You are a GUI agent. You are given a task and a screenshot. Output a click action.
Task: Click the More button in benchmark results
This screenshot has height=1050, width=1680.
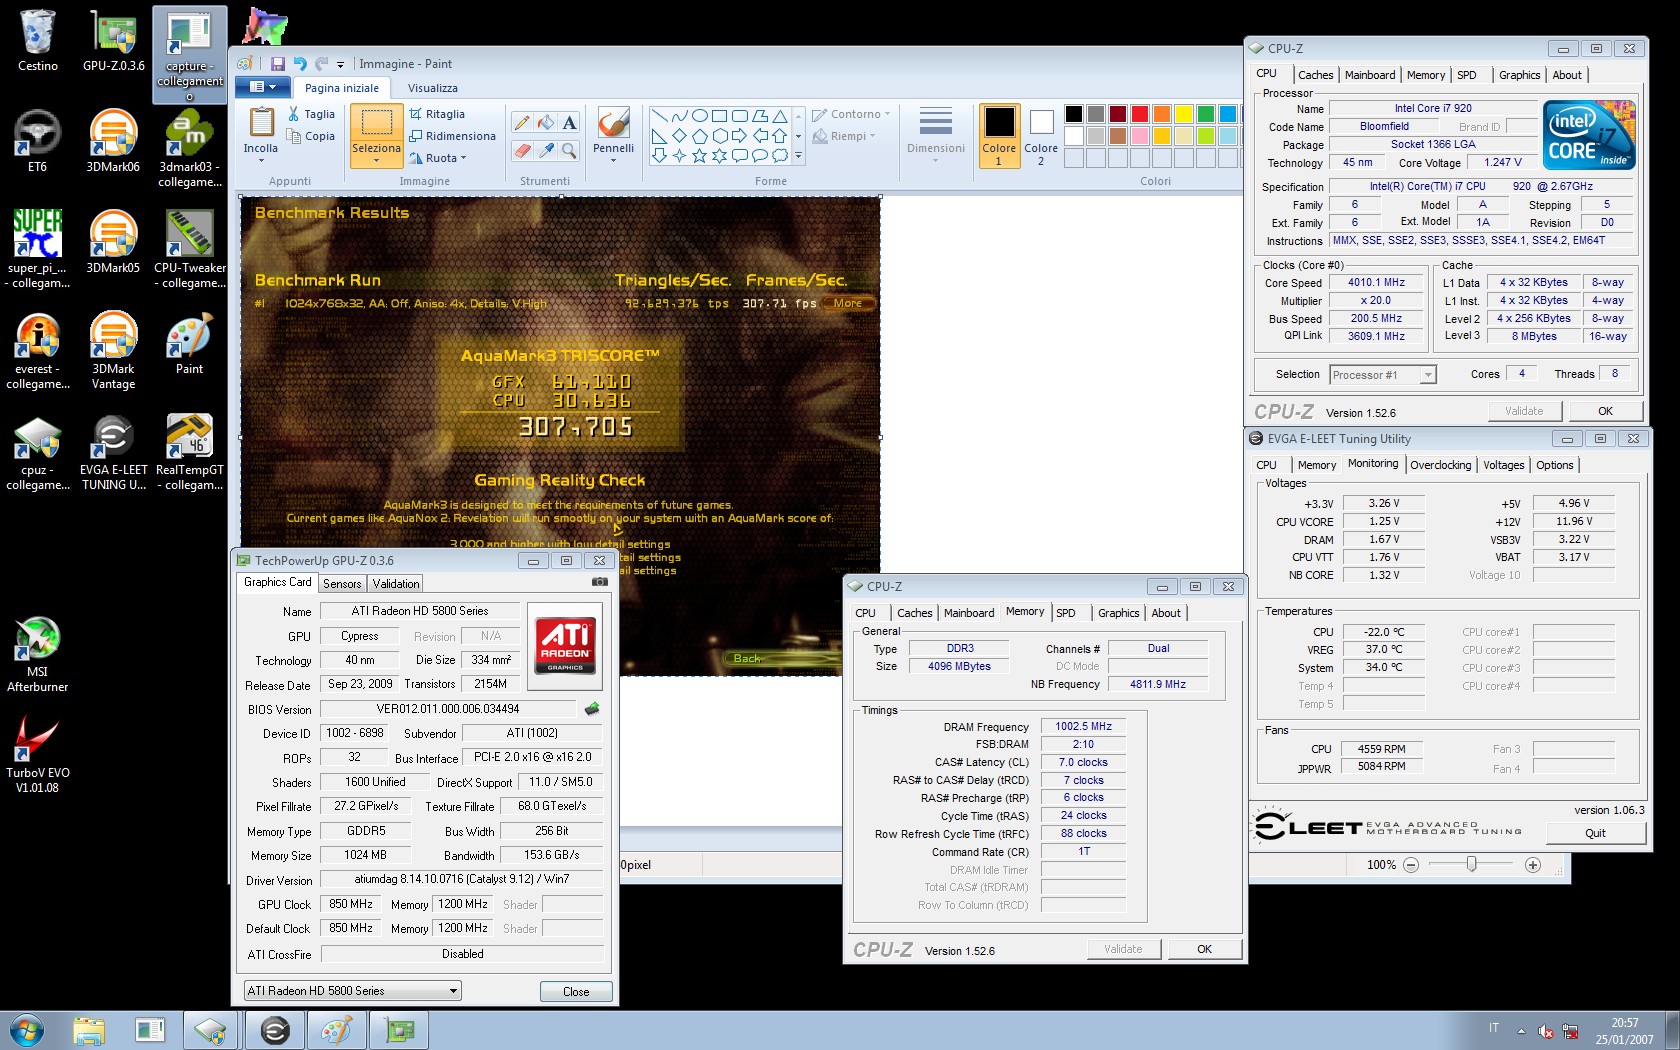click(x=847, y=303)
